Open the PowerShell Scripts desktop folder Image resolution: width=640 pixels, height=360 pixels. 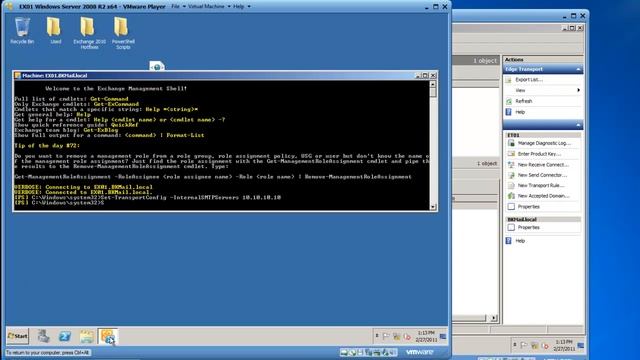[x=123, y=33]
